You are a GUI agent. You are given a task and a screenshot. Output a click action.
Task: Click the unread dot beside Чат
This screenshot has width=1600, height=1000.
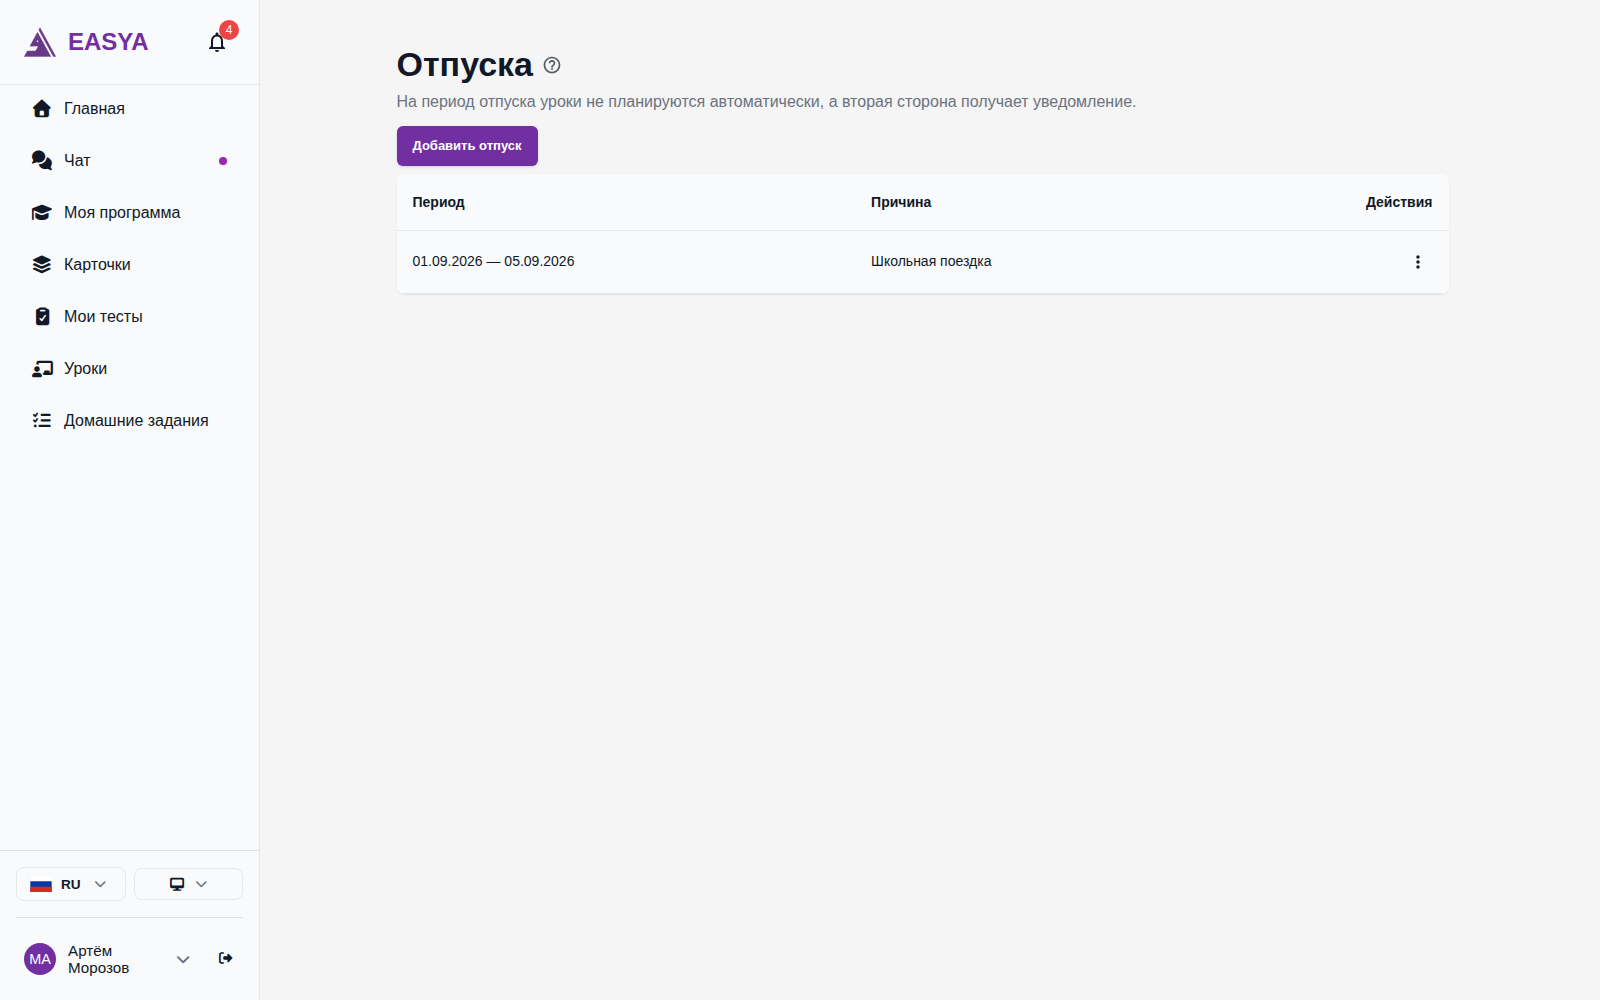[x=223, y=161]
